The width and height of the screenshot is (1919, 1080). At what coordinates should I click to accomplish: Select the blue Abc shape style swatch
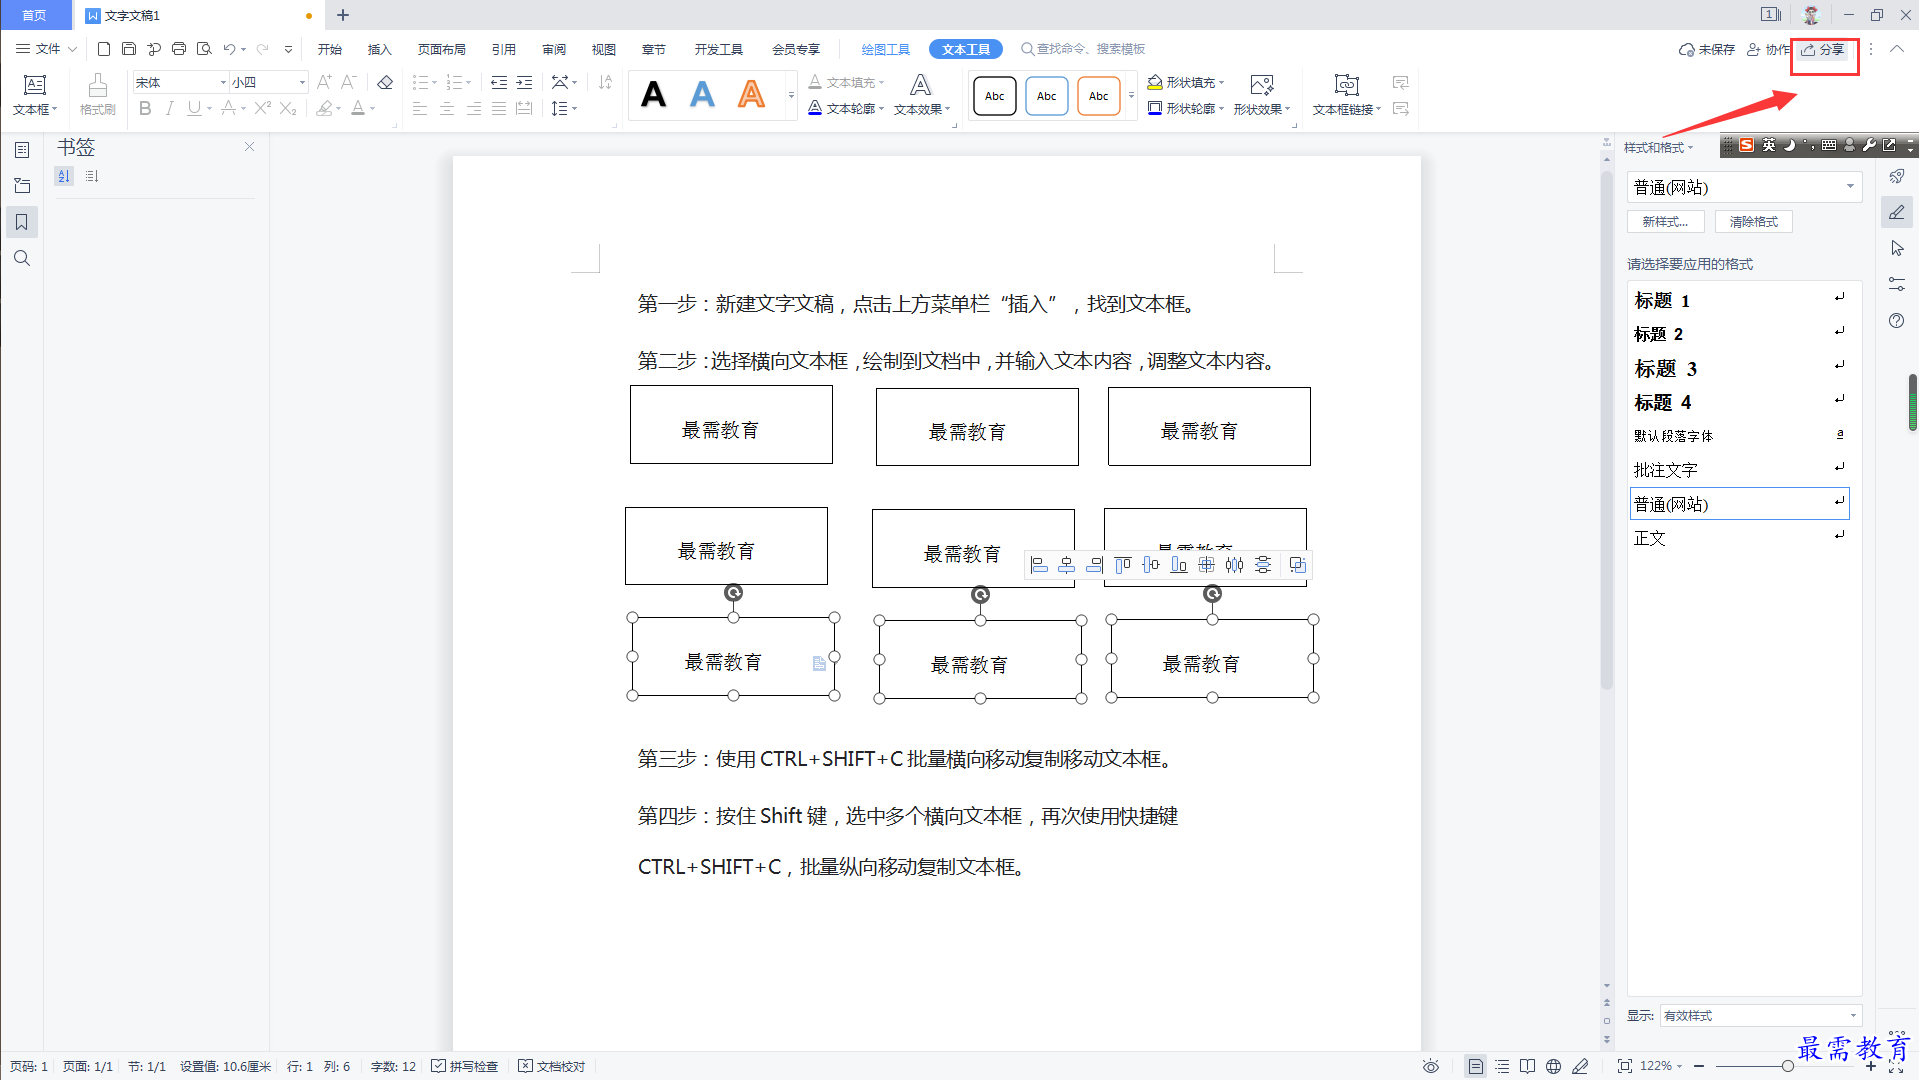point(1046,96)
